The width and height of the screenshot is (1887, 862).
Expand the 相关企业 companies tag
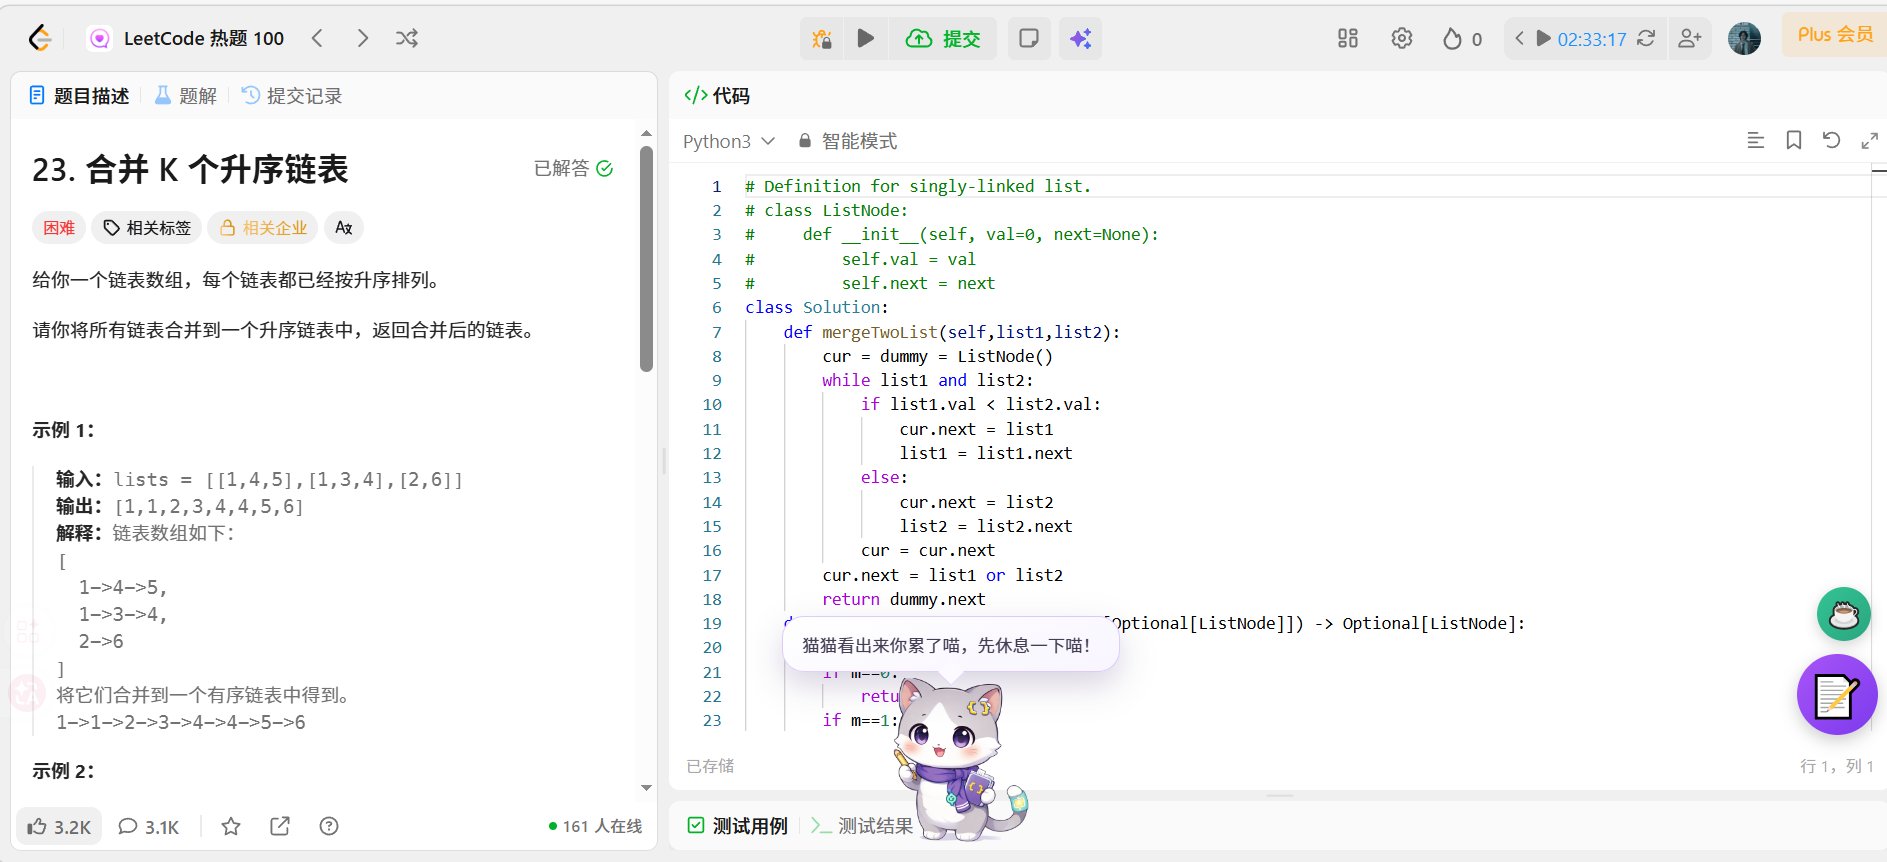pos(263,228)
